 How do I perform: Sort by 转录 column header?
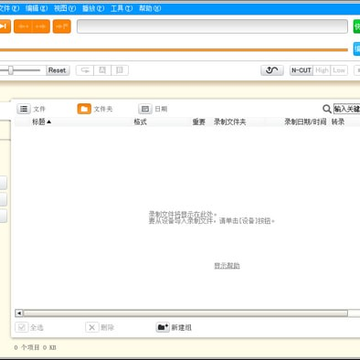[338, 122]
